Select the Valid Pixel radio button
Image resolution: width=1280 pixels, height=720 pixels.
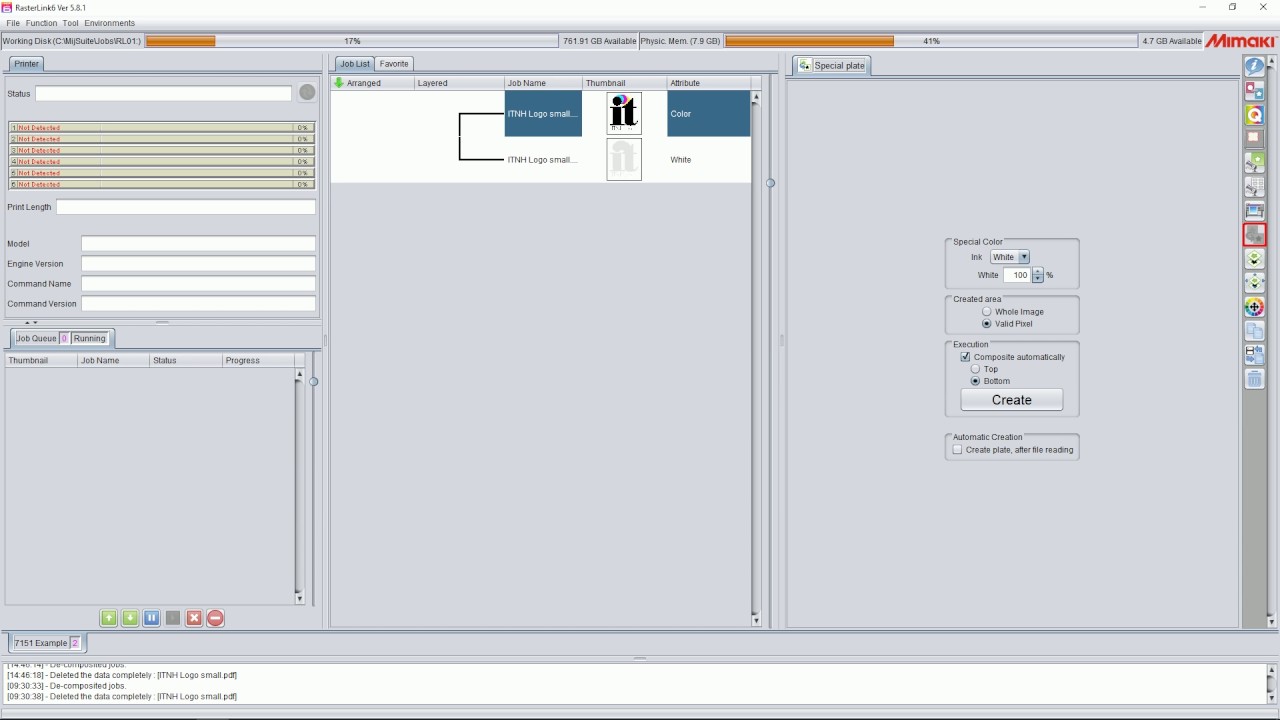(987, 324)
